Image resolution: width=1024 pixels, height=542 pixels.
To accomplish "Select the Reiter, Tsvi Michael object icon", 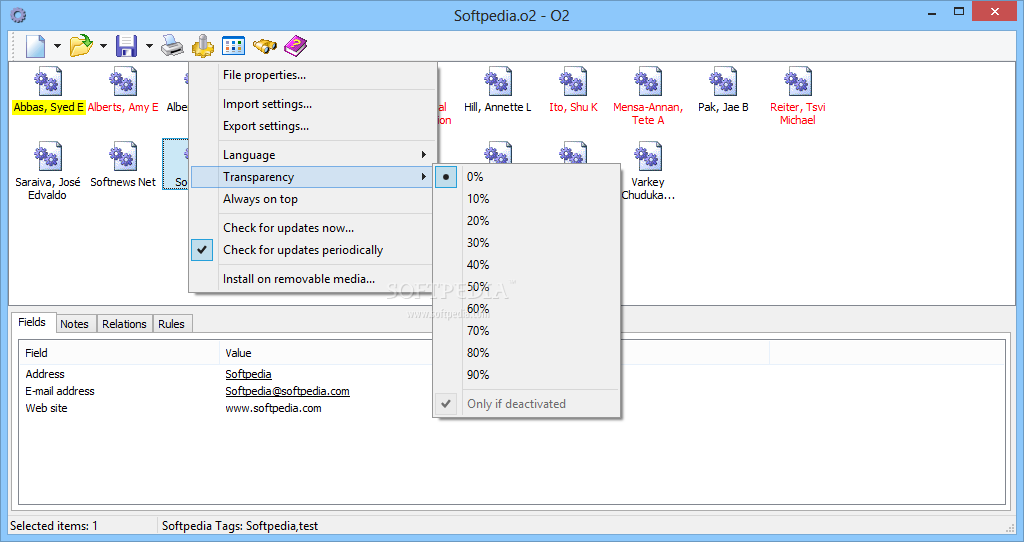I will point(797,82).
